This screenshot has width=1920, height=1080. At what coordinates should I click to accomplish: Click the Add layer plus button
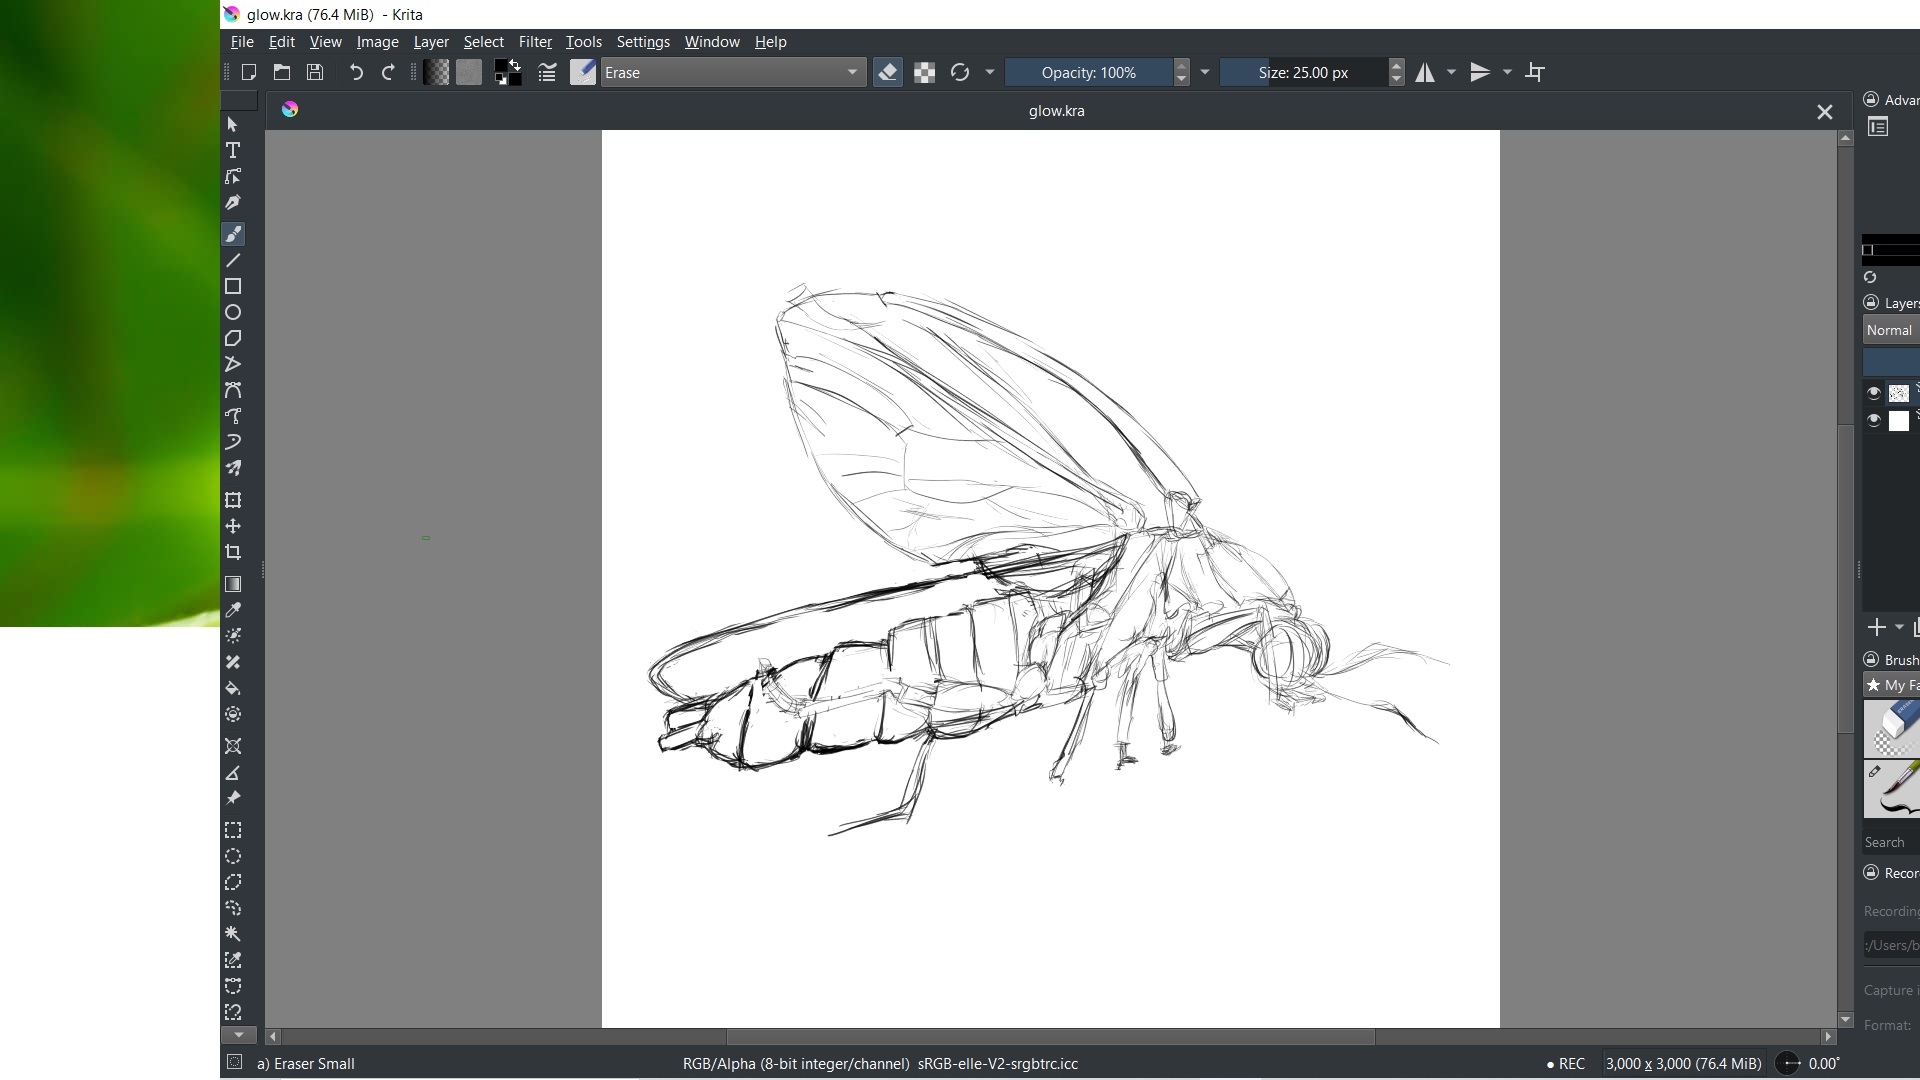coord(1877,627)
